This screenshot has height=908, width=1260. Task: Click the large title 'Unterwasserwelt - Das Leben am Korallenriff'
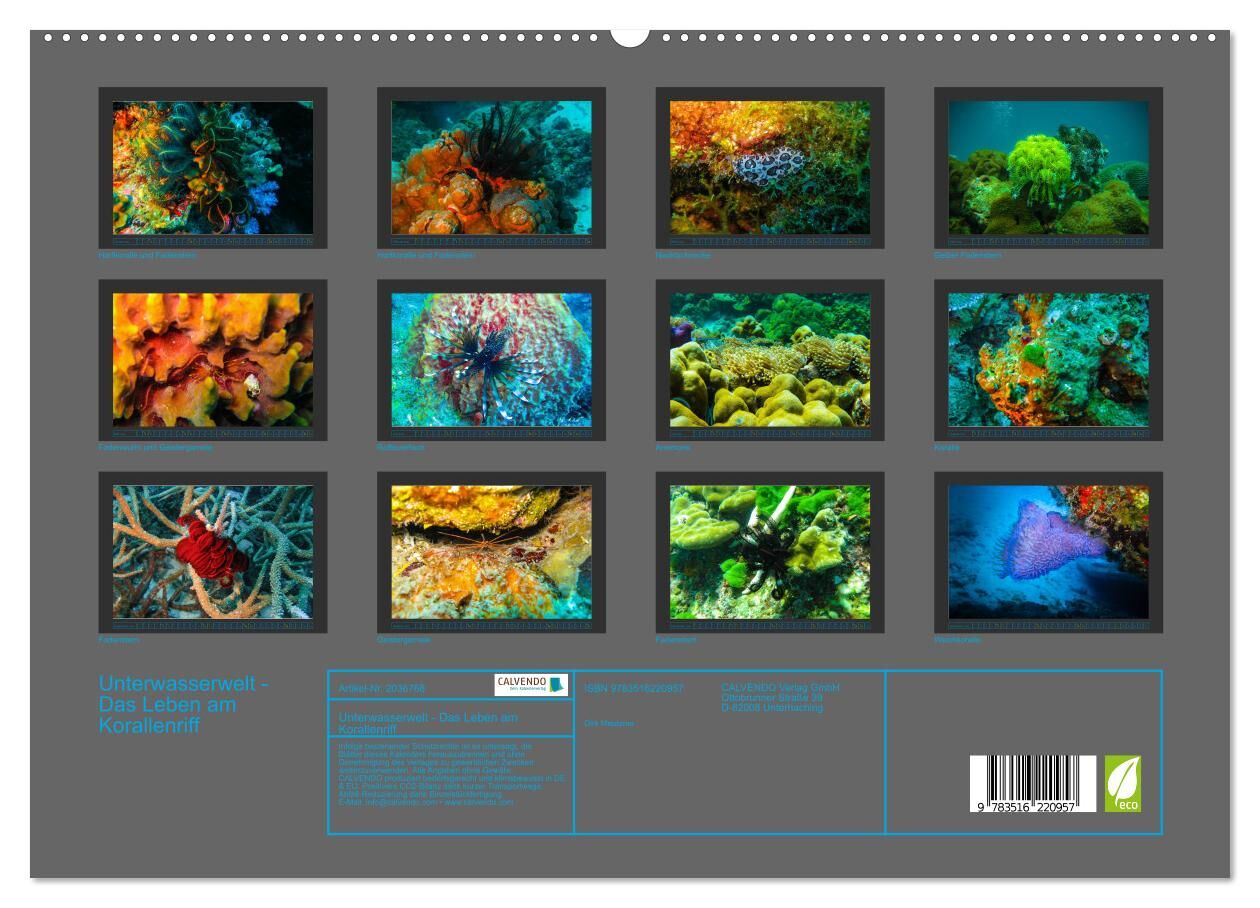pyautogui.click(x=183, y=705)
